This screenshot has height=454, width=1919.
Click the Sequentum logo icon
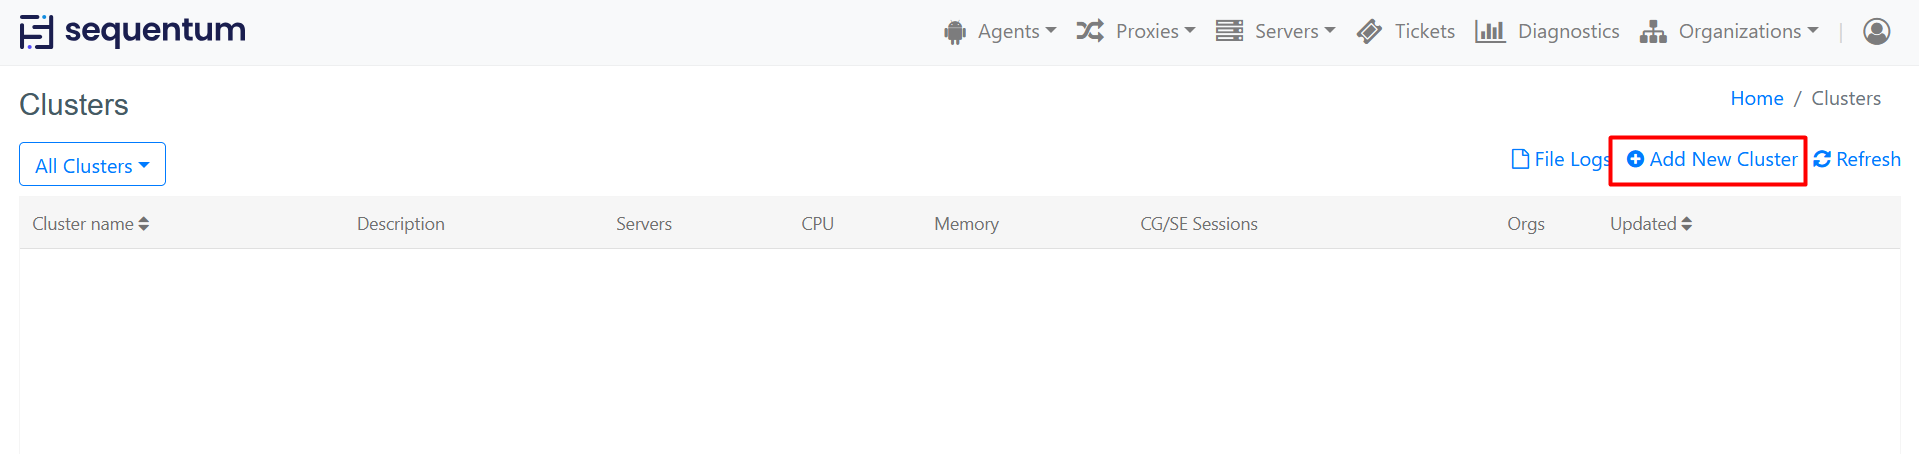36,32
